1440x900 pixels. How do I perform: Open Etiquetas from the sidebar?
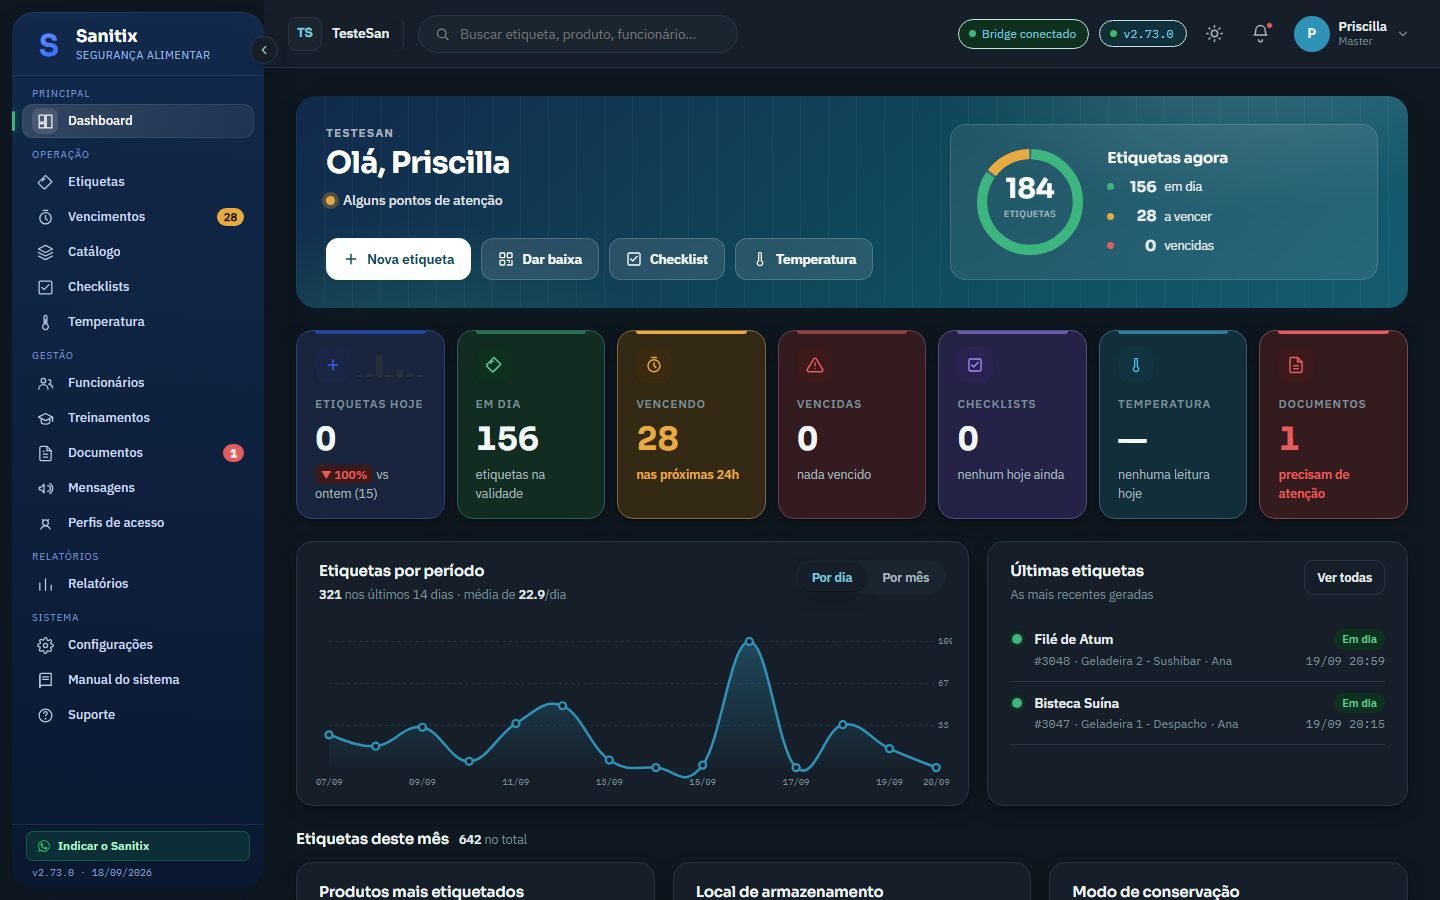click(x=137, y=182)
